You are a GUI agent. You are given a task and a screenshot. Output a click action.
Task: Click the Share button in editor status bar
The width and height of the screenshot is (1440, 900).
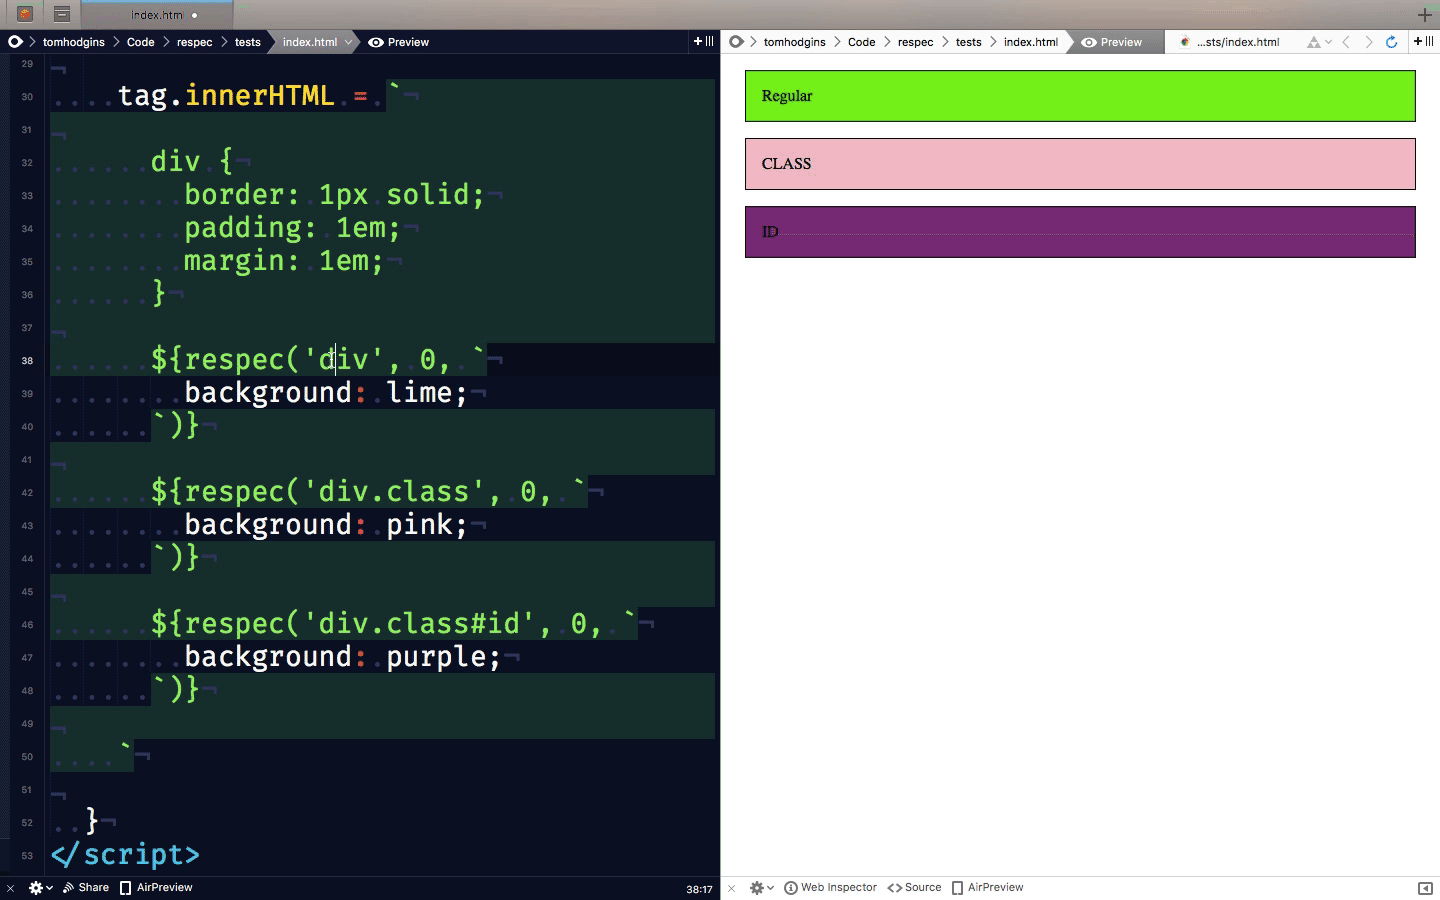(86, 888)
